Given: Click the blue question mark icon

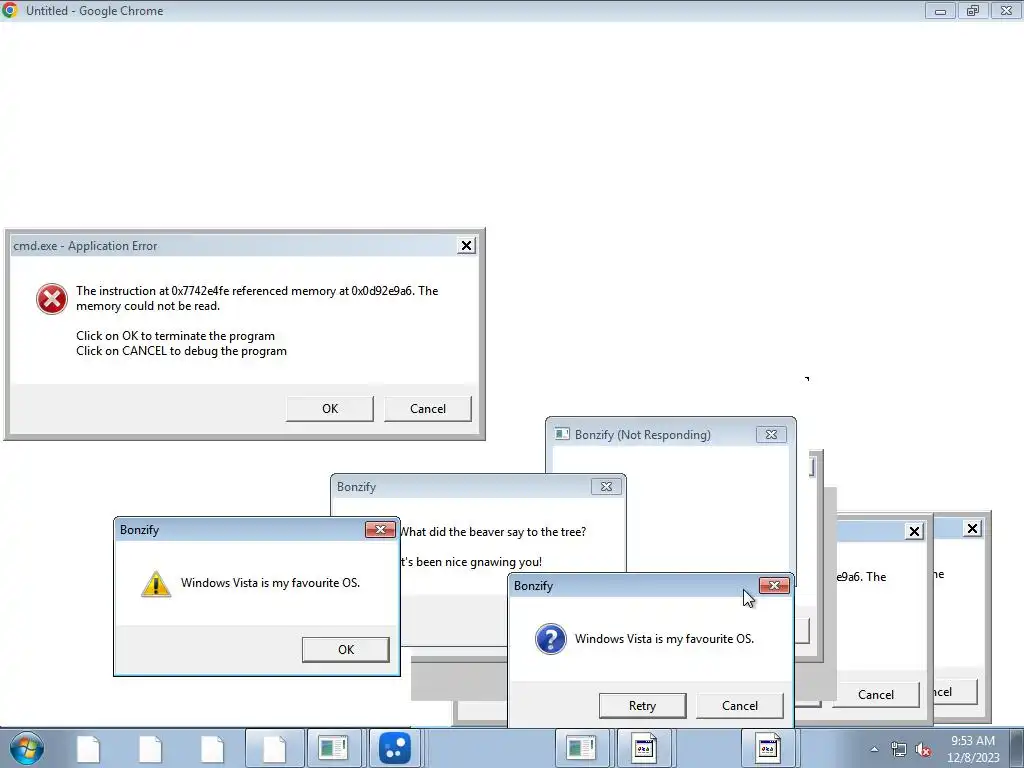Looking at the screenshot, I should click(551, 639).
